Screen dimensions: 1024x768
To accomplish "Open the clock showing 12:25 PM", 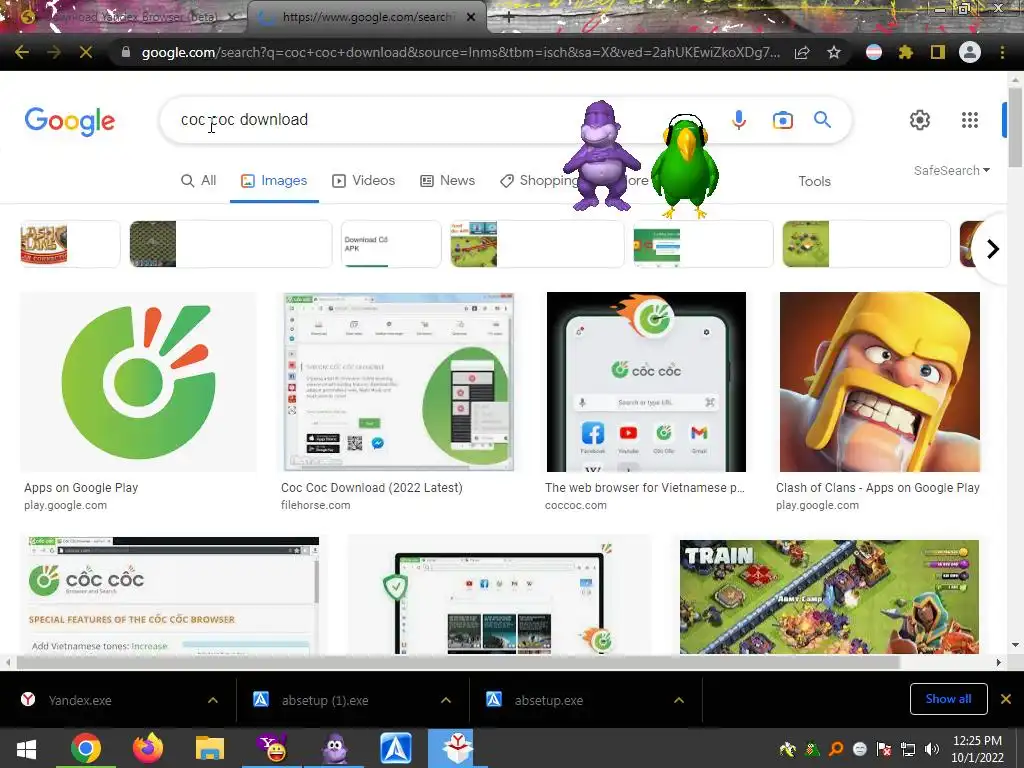I will pos(977,749).
